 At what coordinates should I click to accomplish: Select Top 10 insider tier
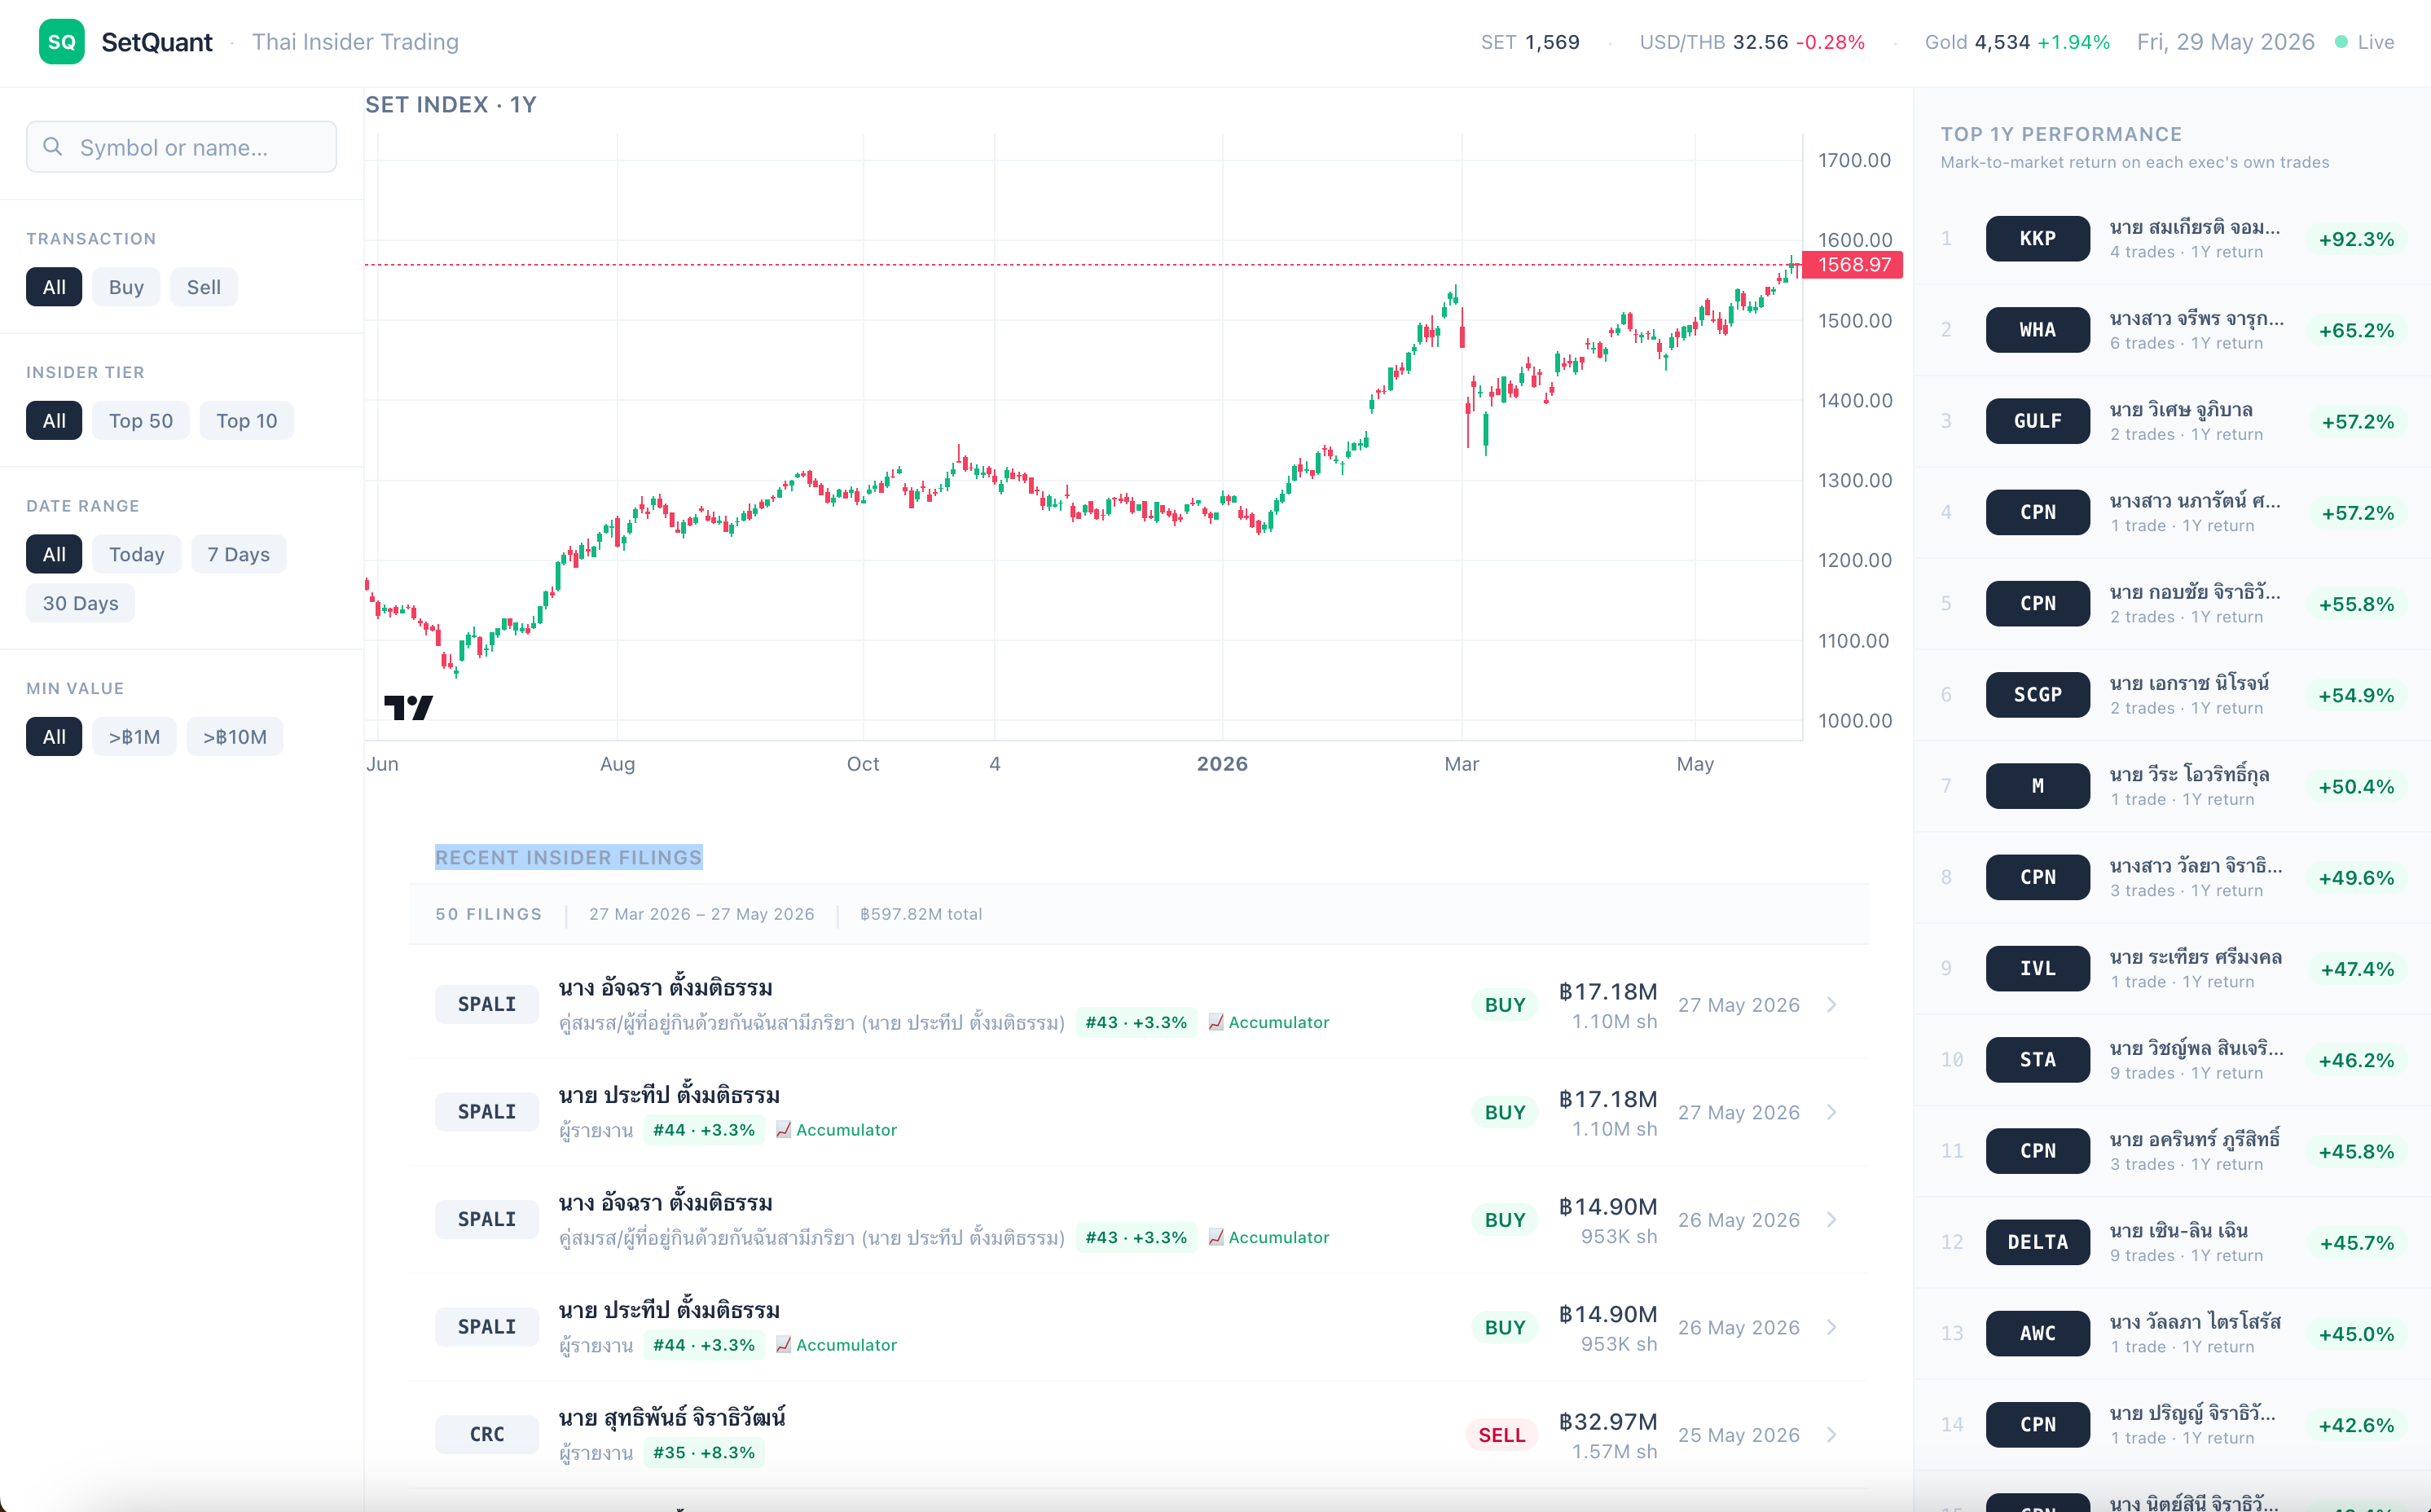(x=247, y=421)
